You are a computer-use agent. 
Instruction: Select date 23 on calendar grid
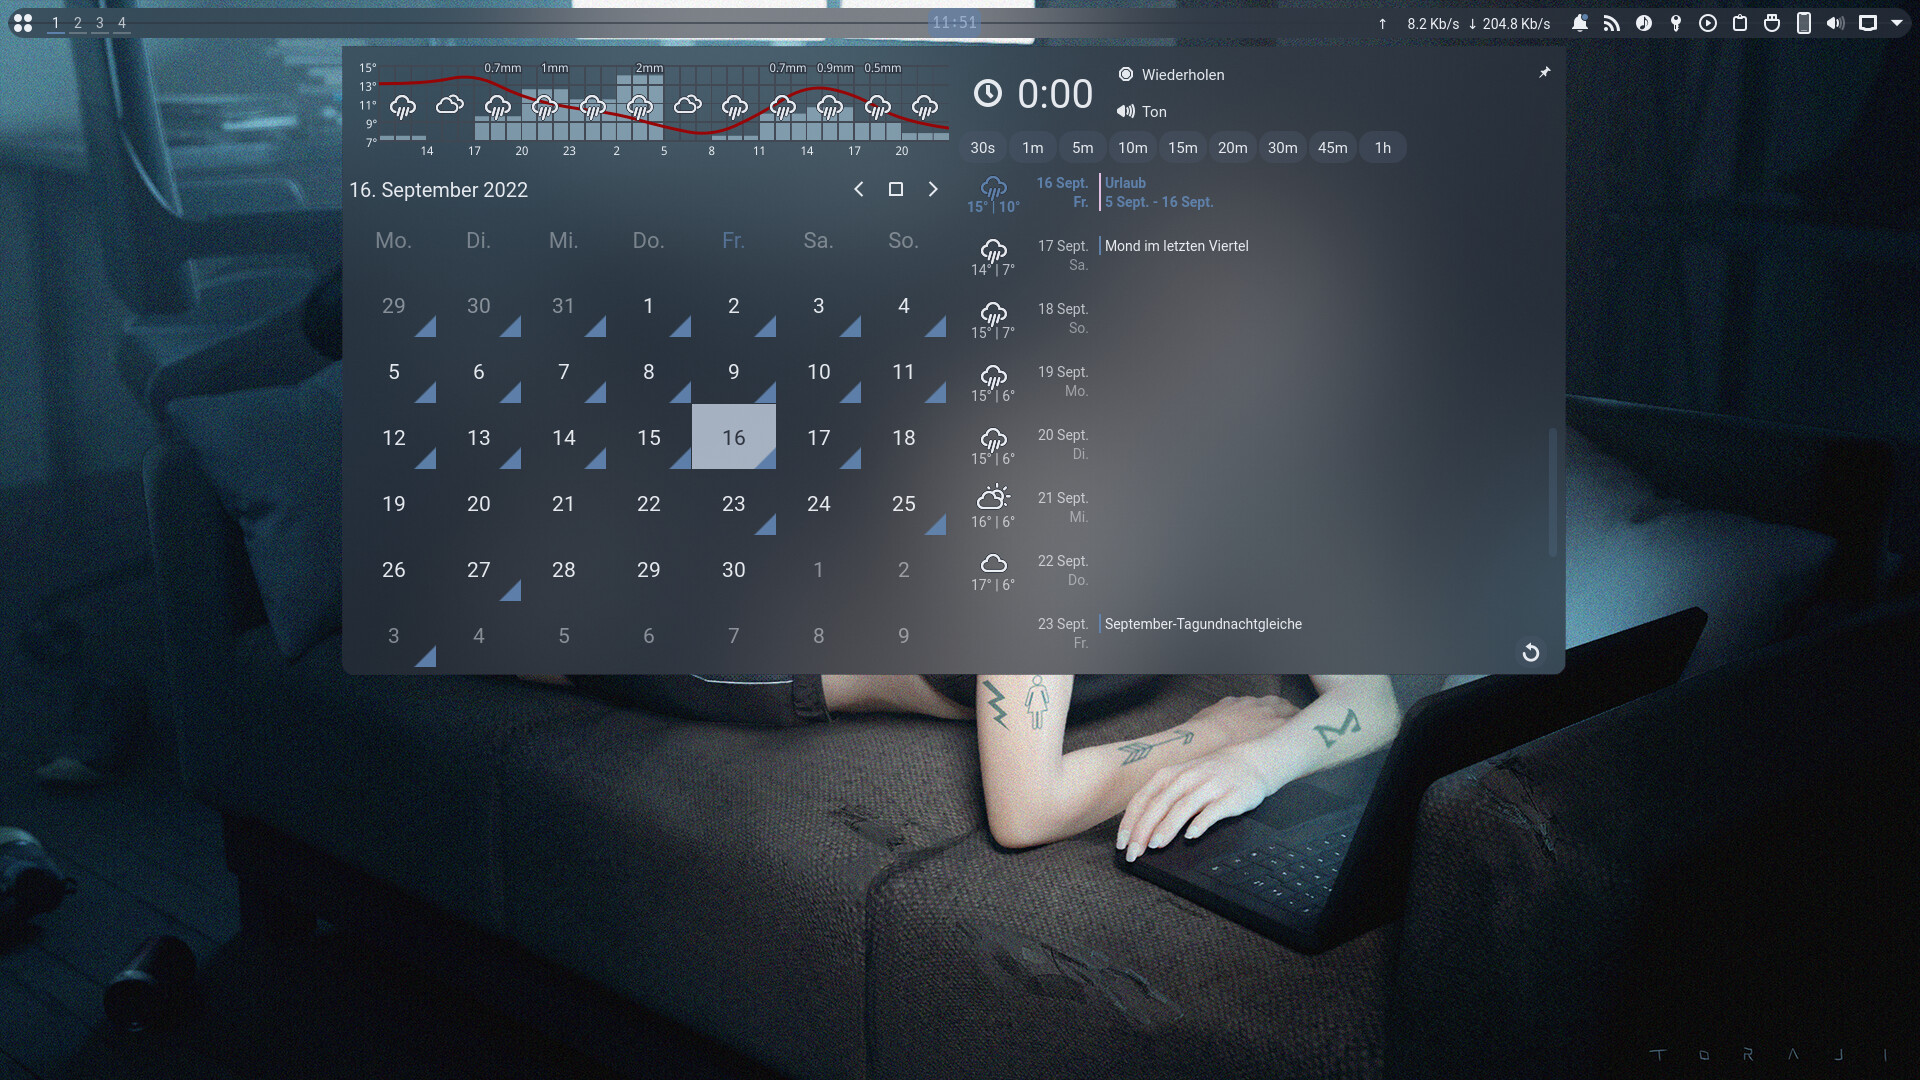[x=733, y=502]
